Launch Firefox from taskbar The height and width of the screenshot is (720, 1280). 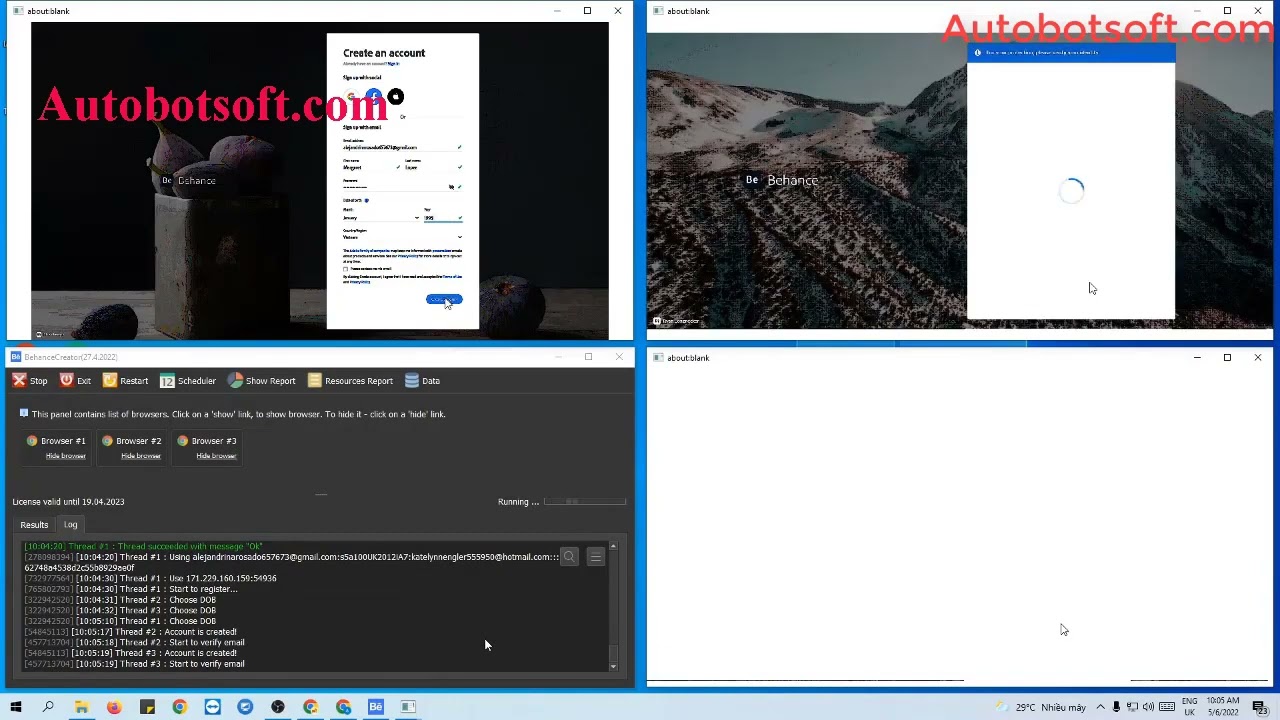click(114, 707)
